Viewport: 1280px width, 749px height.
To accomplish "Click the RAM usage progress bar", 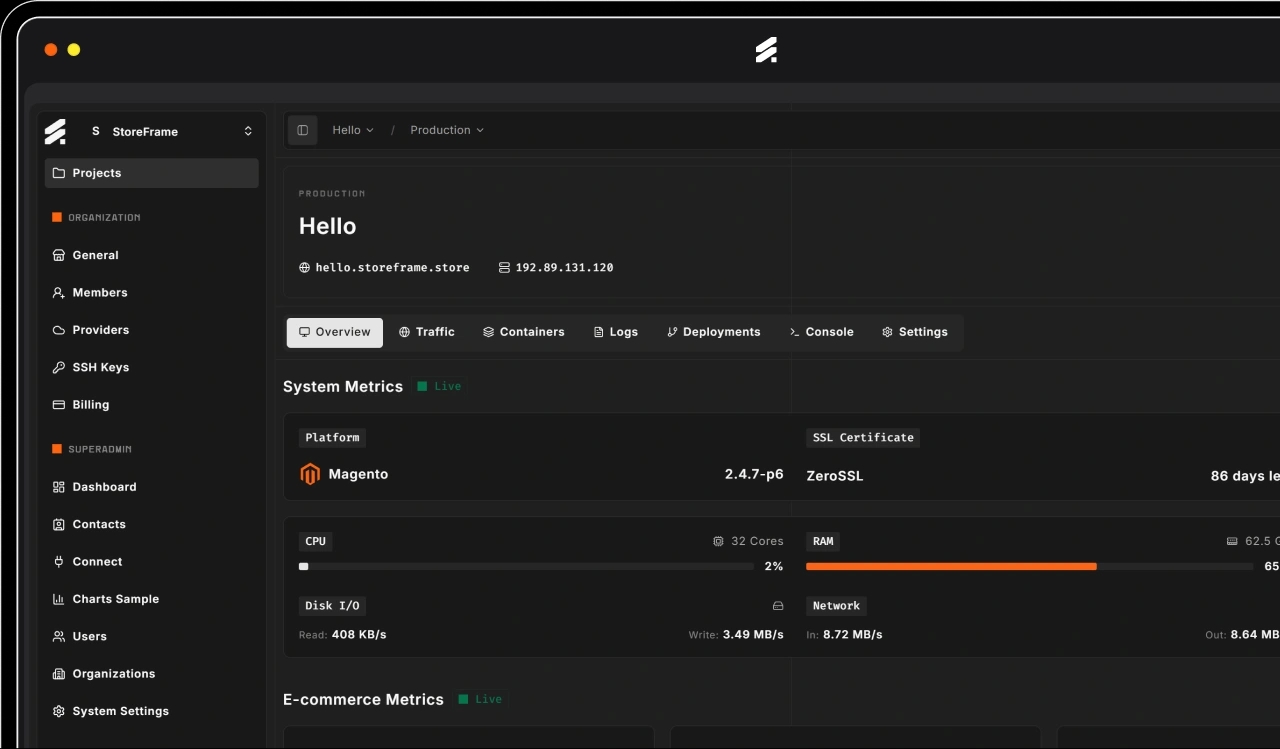I will tap(1029, 566).
